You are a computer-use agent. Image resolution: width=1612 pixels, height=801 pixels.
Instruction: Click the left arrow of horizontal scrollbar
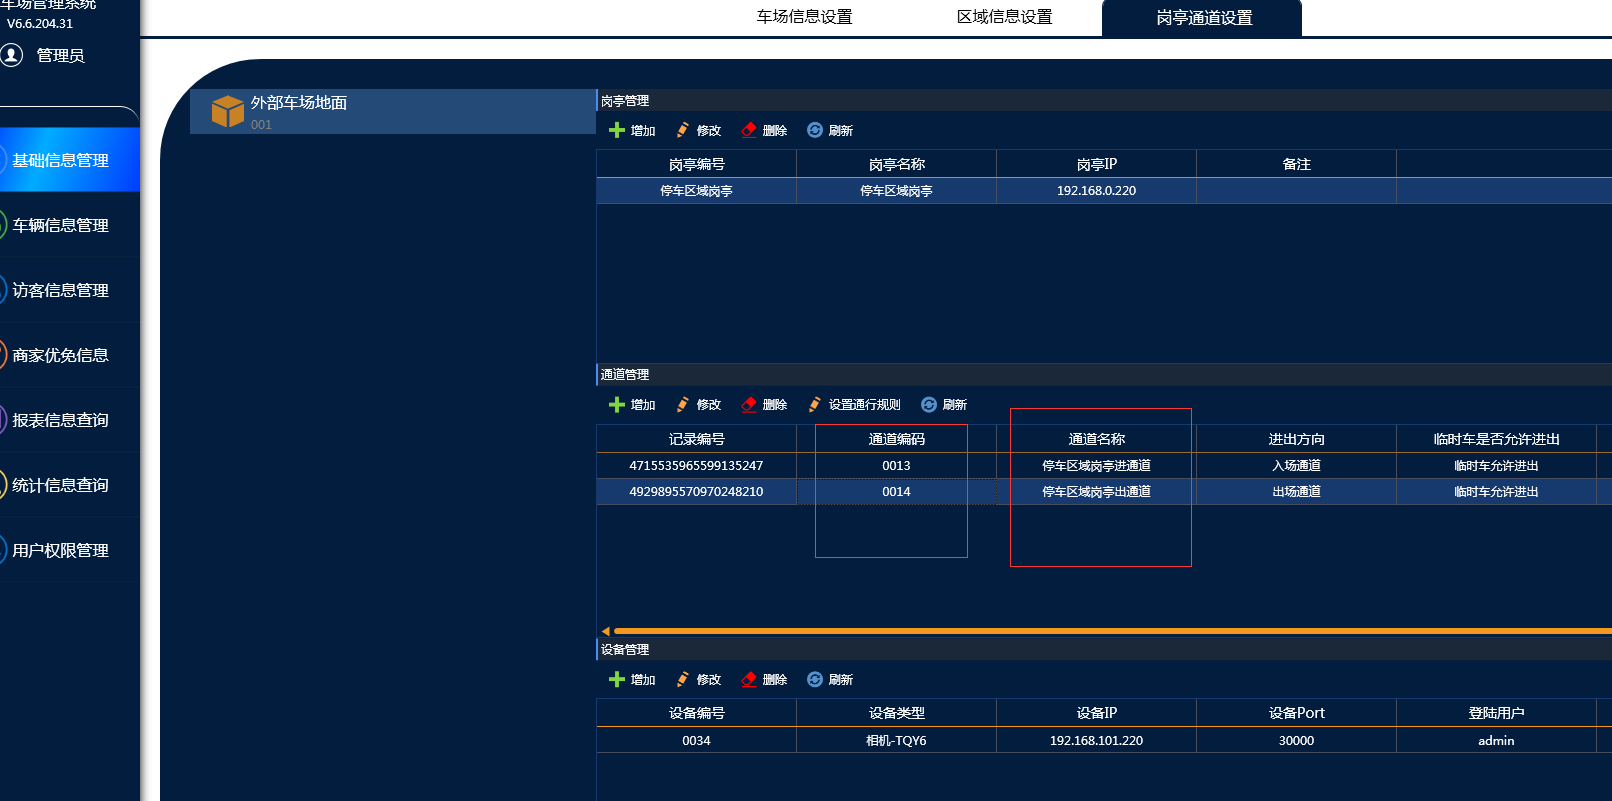[x=606, y=631]
